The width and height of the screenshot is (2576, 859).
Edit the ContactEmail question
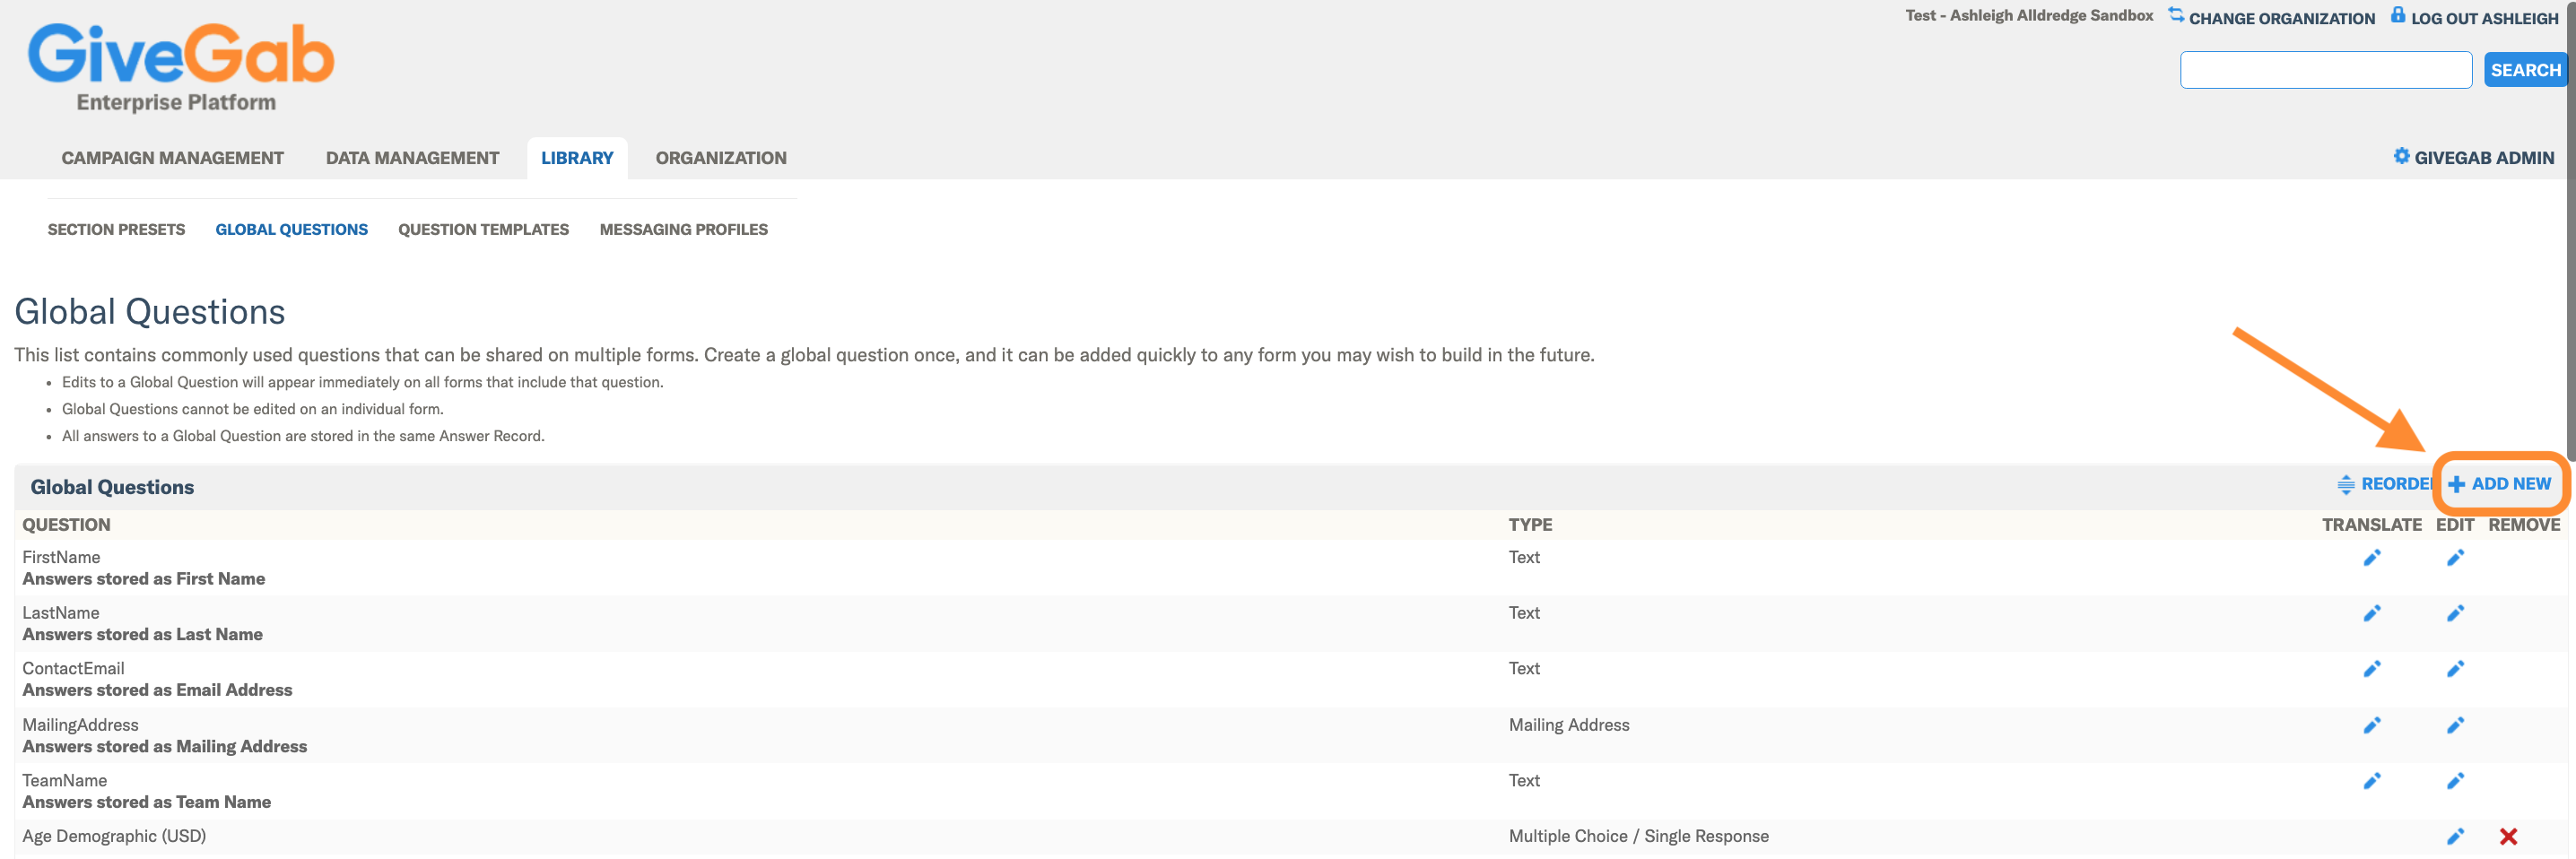[x=2455, y=669]
